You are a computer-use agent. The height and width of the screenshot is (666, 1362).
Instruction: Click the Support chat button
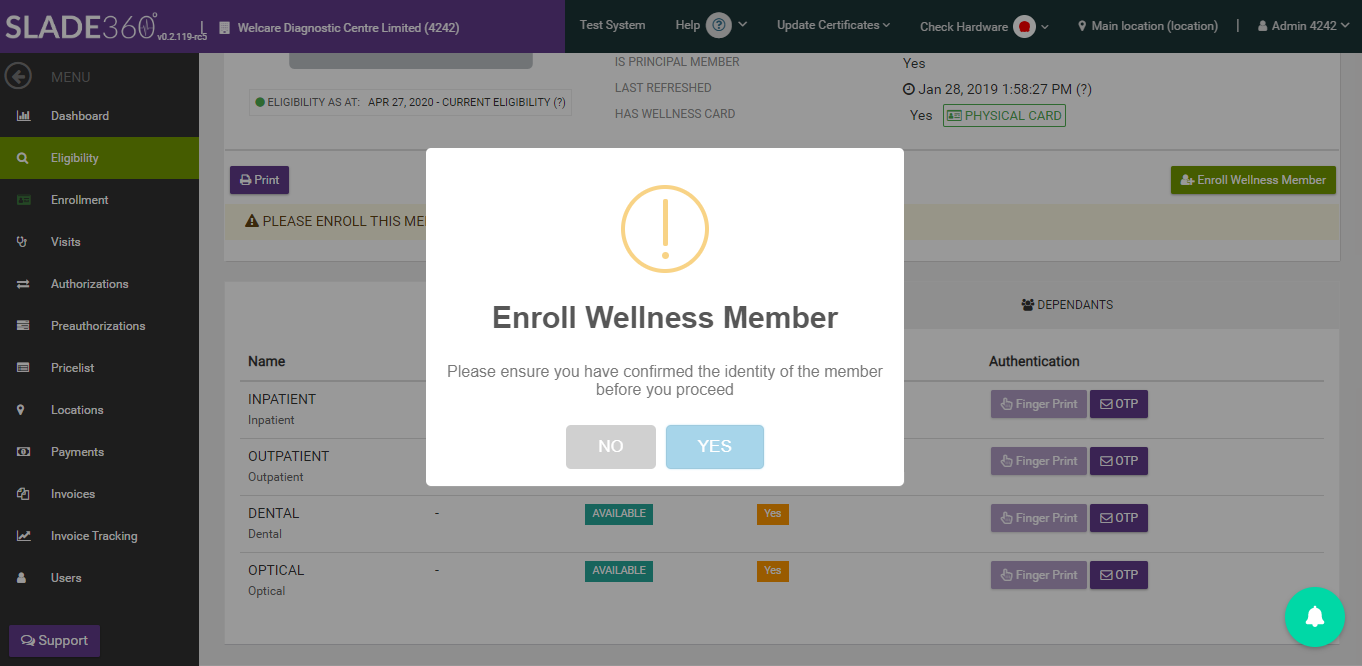click(x=55, y=641)
